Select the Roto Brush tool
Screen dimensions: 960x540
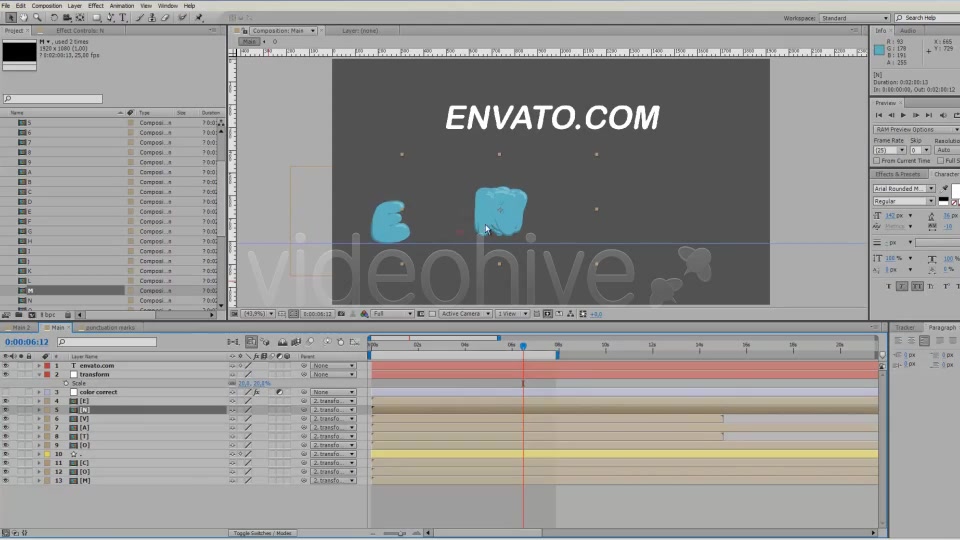(182, 18)
